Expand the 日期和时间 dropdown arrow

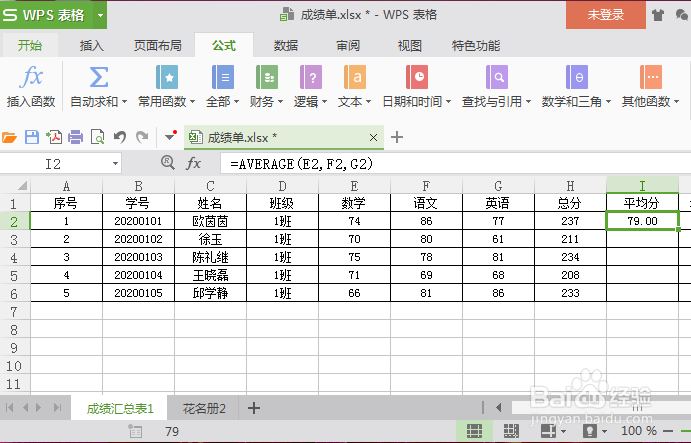[x=448, y=102]
